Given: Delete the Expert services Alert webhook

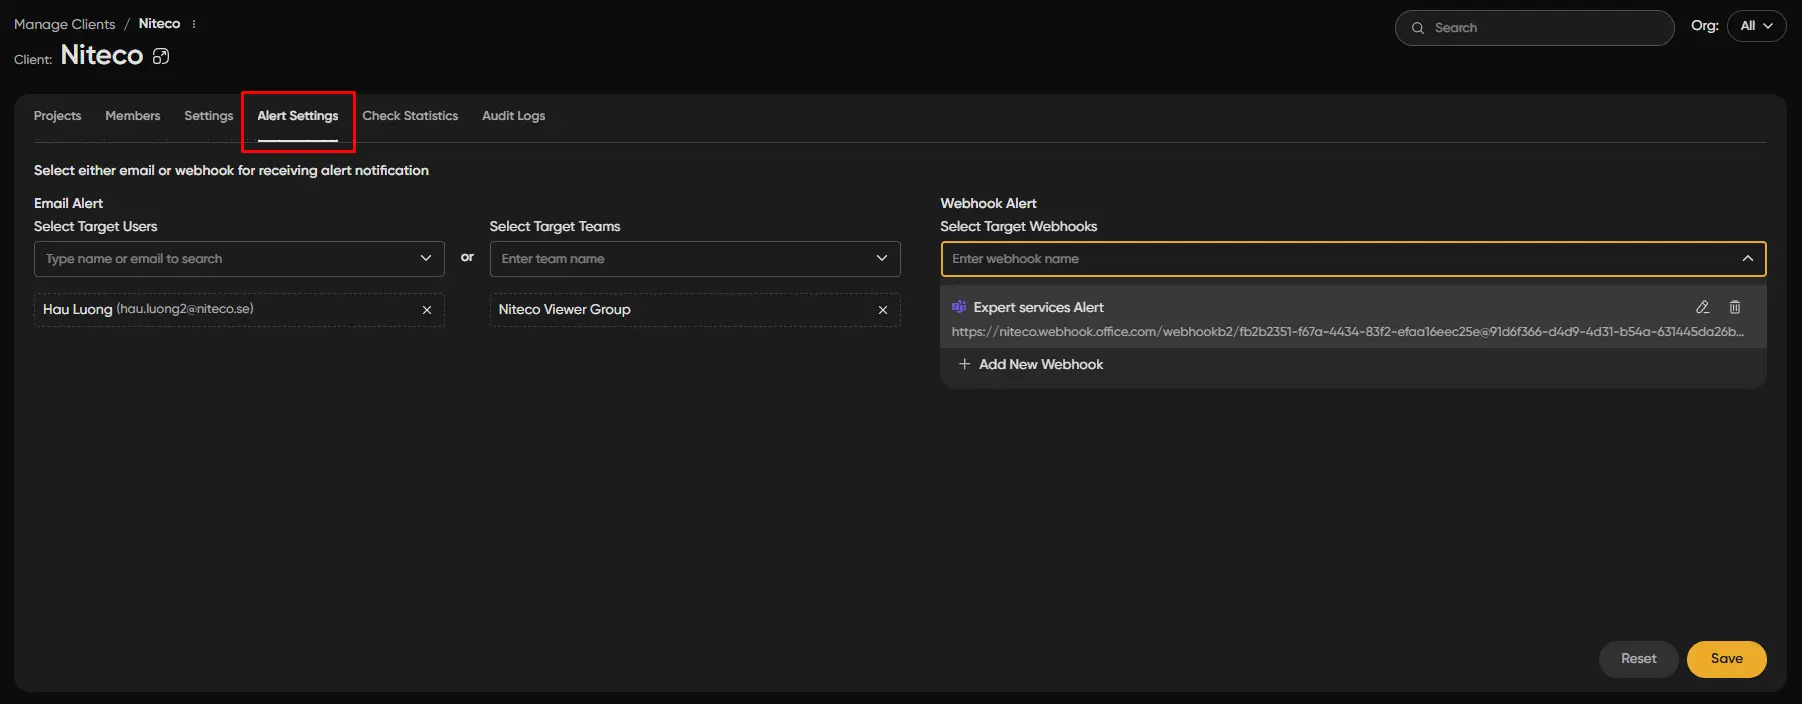Looking at the screenshot, I should [1735, 307].
